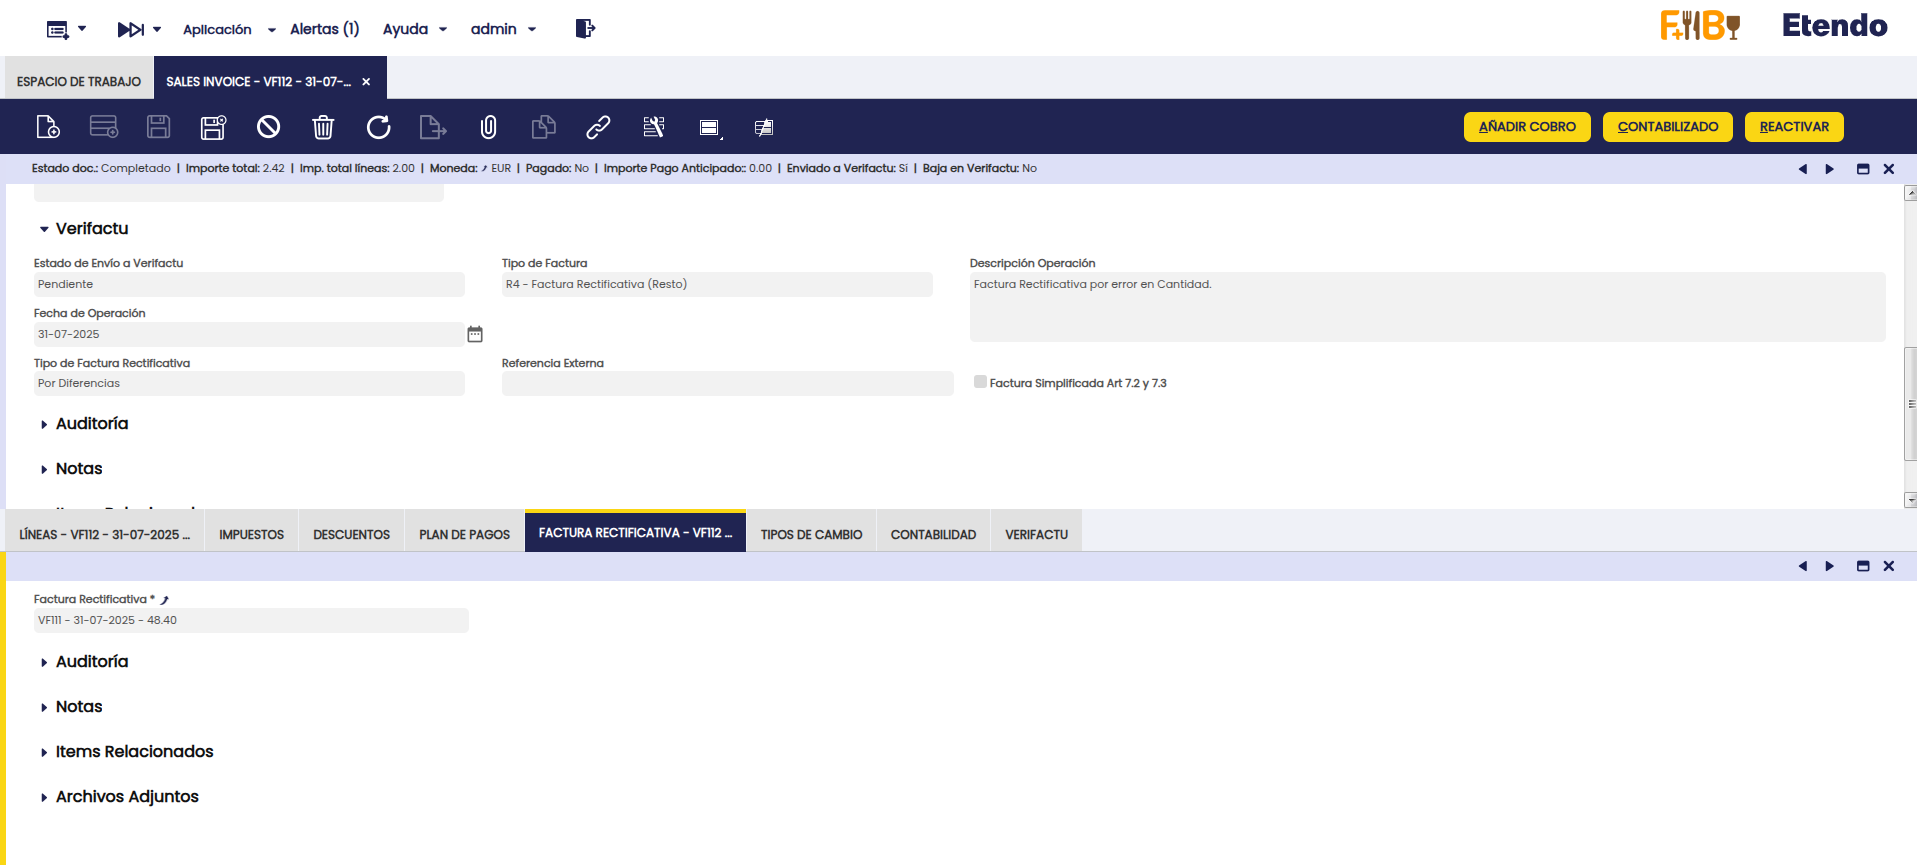Click the Referencia Externa input field

pyautogui.click(x=727, y=384)
